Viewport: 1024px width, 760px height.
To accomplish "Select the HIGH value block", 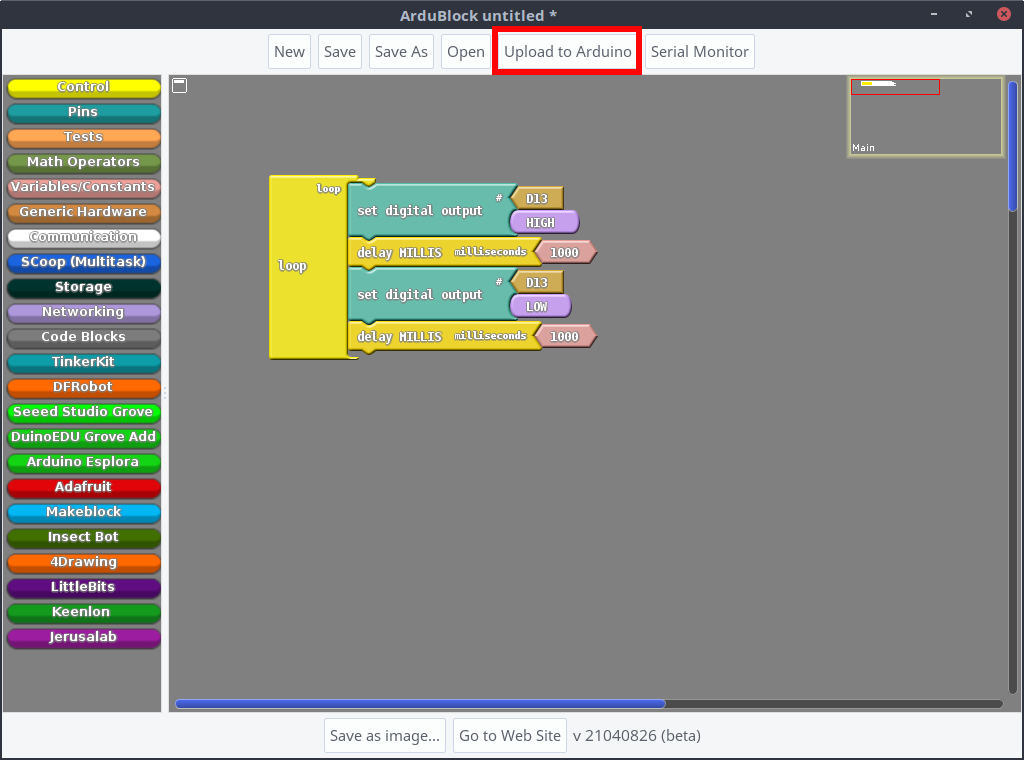I will tap(543, 223).
